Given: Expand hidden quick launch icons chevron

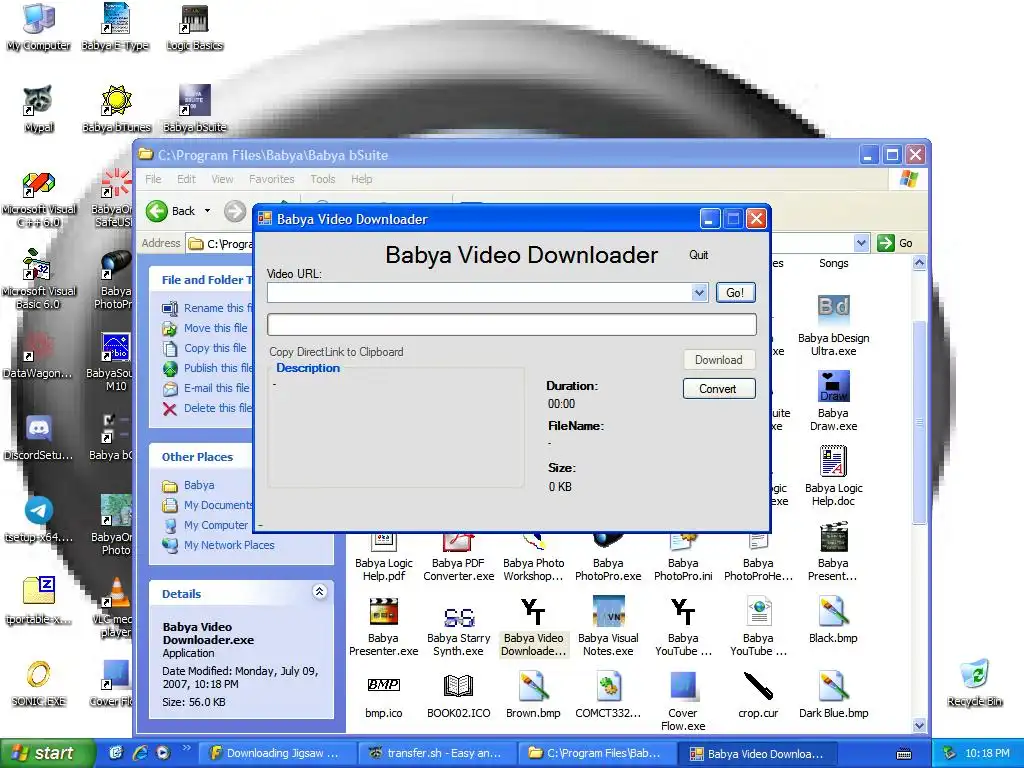Looking at the screenshot, I should pyautogui.click(x=187, y=748).
